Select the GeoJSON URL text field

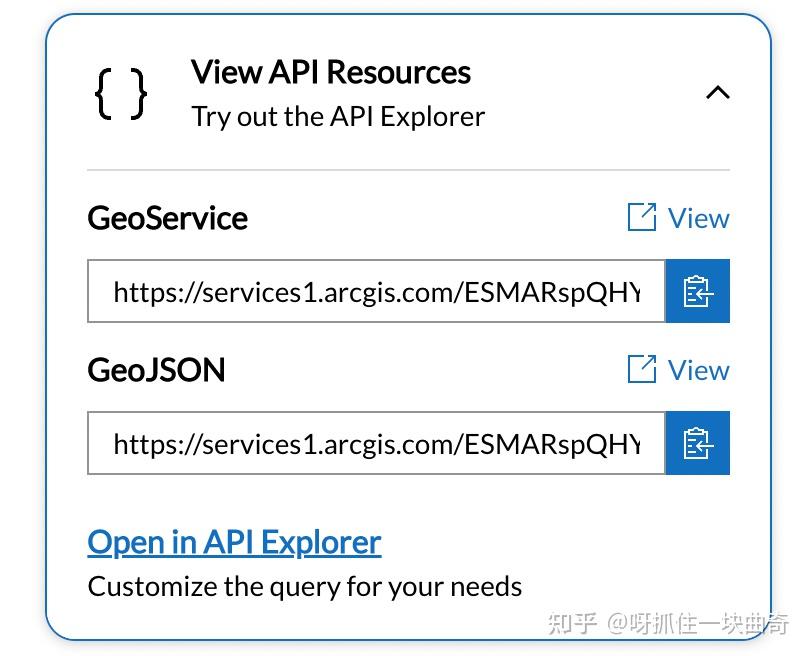[375, 443]
